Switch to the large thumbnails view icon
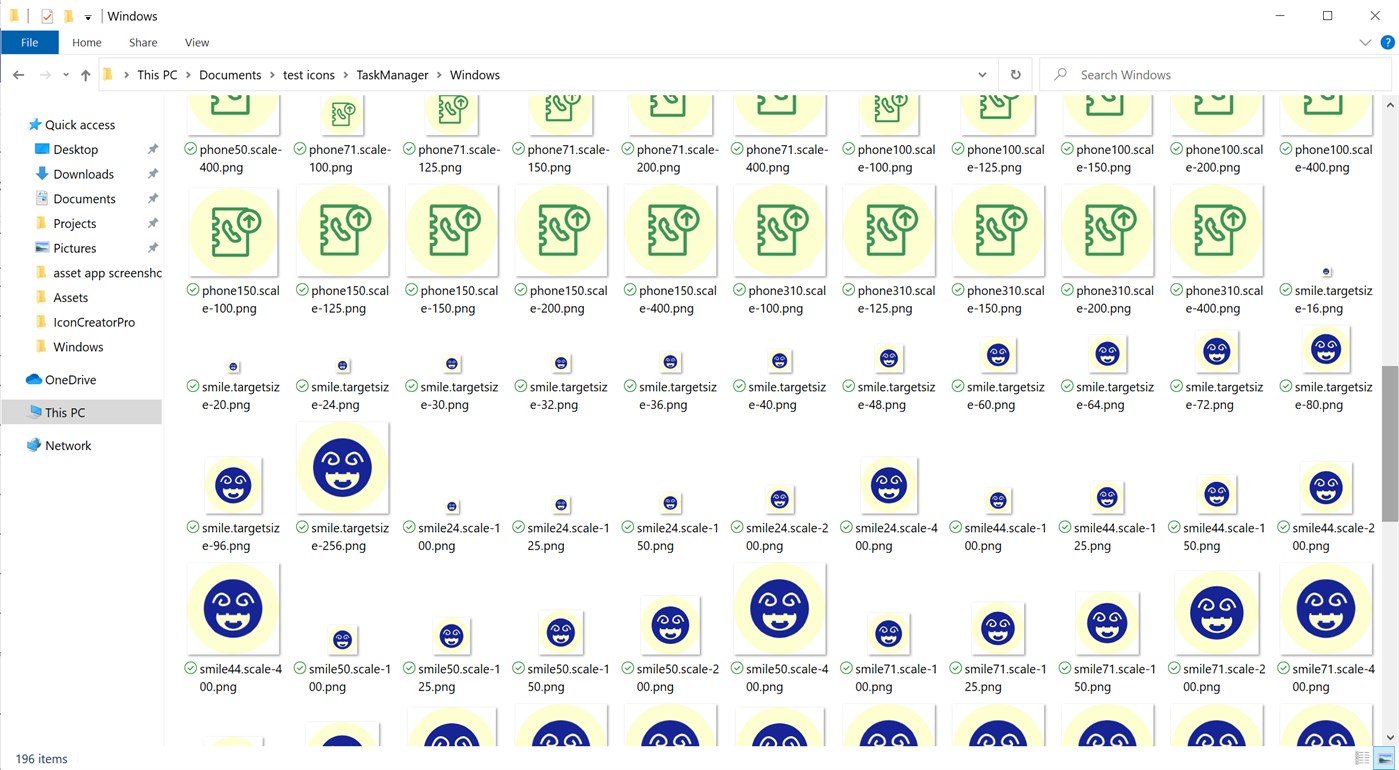The image size is (1399, 770). click(1384, 759)
